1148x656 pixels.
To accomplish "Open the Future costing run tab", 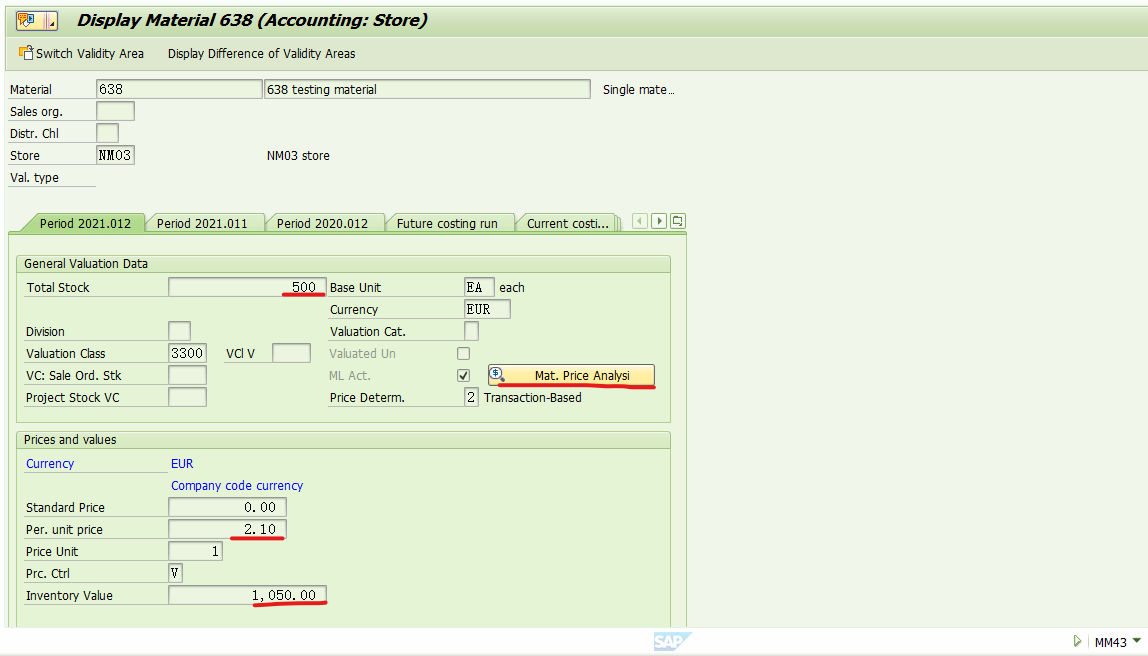I will click(449, 222).
